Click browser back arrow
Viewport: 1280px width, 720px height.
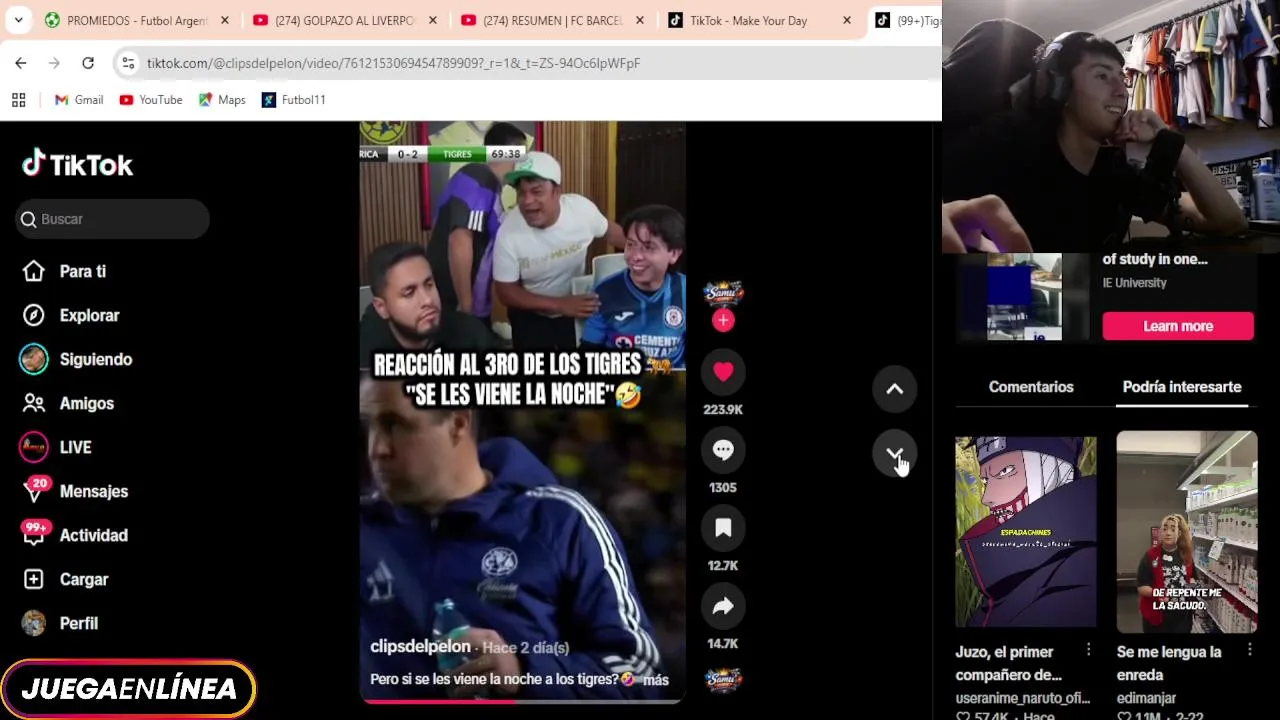pos(21,63)
